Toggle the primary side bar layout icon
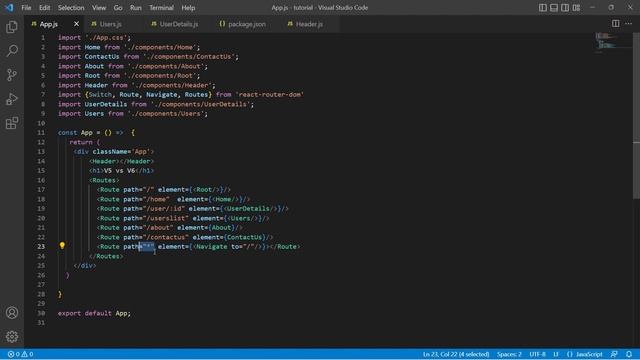The image size is (640, 360). (x=543, y=8)
